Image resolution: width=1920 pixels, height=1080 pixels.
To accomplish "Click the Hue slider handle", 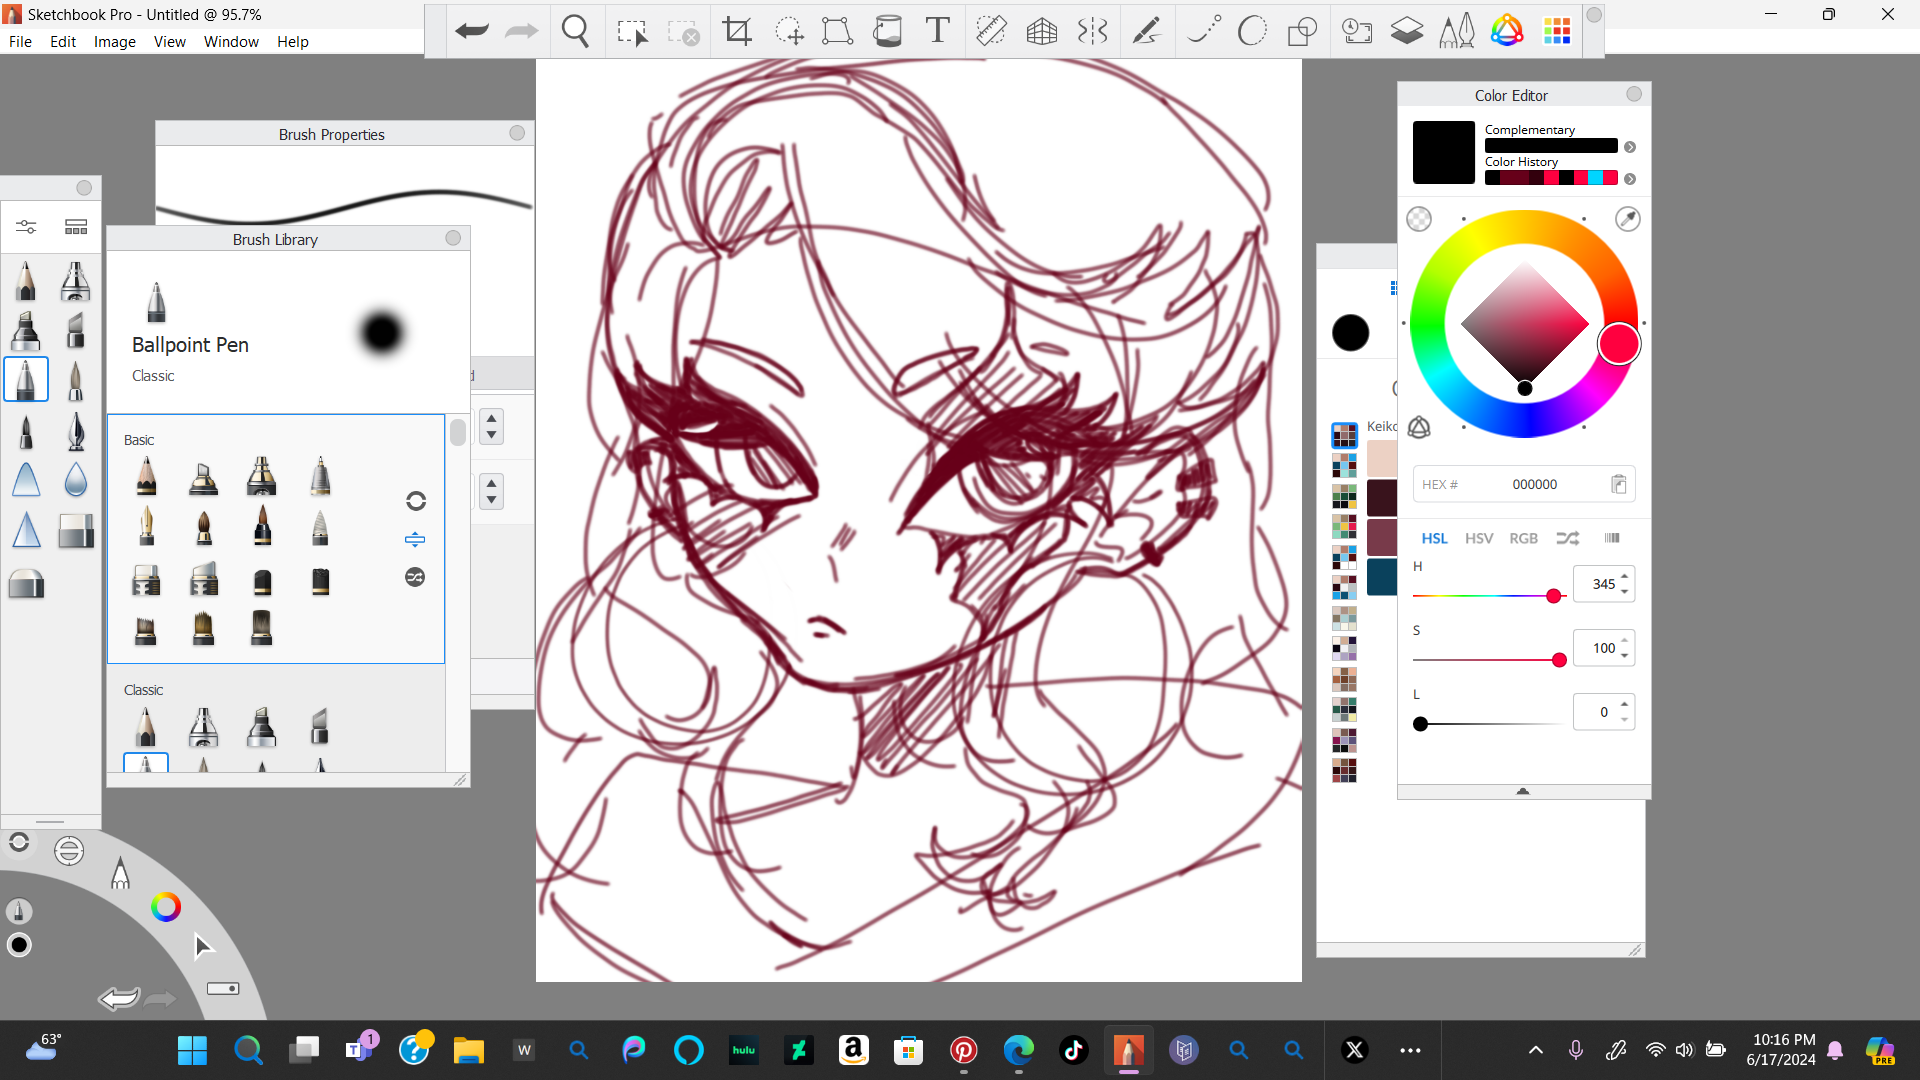I will pyautogui.click(x=1553, y=596).
